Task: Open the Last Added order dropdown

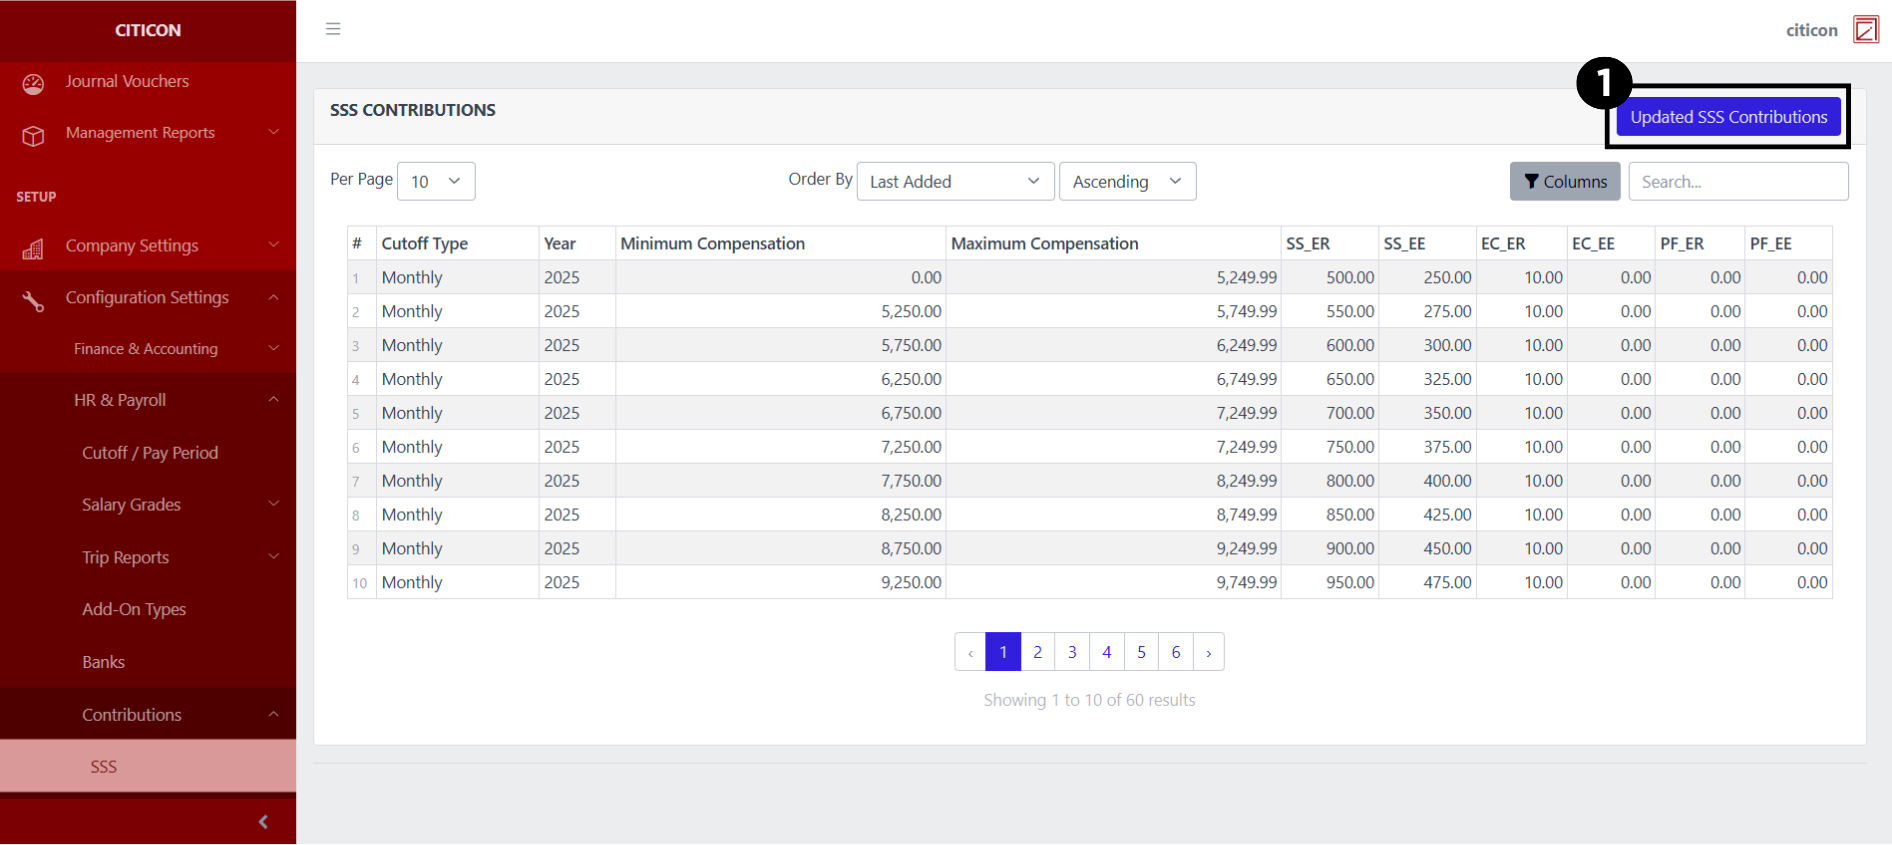Action: coord(955,181)
